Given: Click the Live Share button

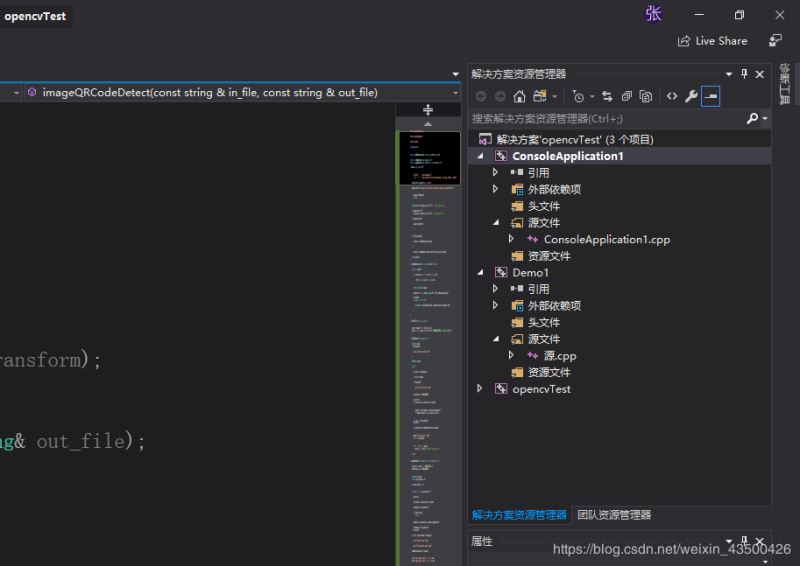Looking at the screenshot, I should tap(712, 41).
